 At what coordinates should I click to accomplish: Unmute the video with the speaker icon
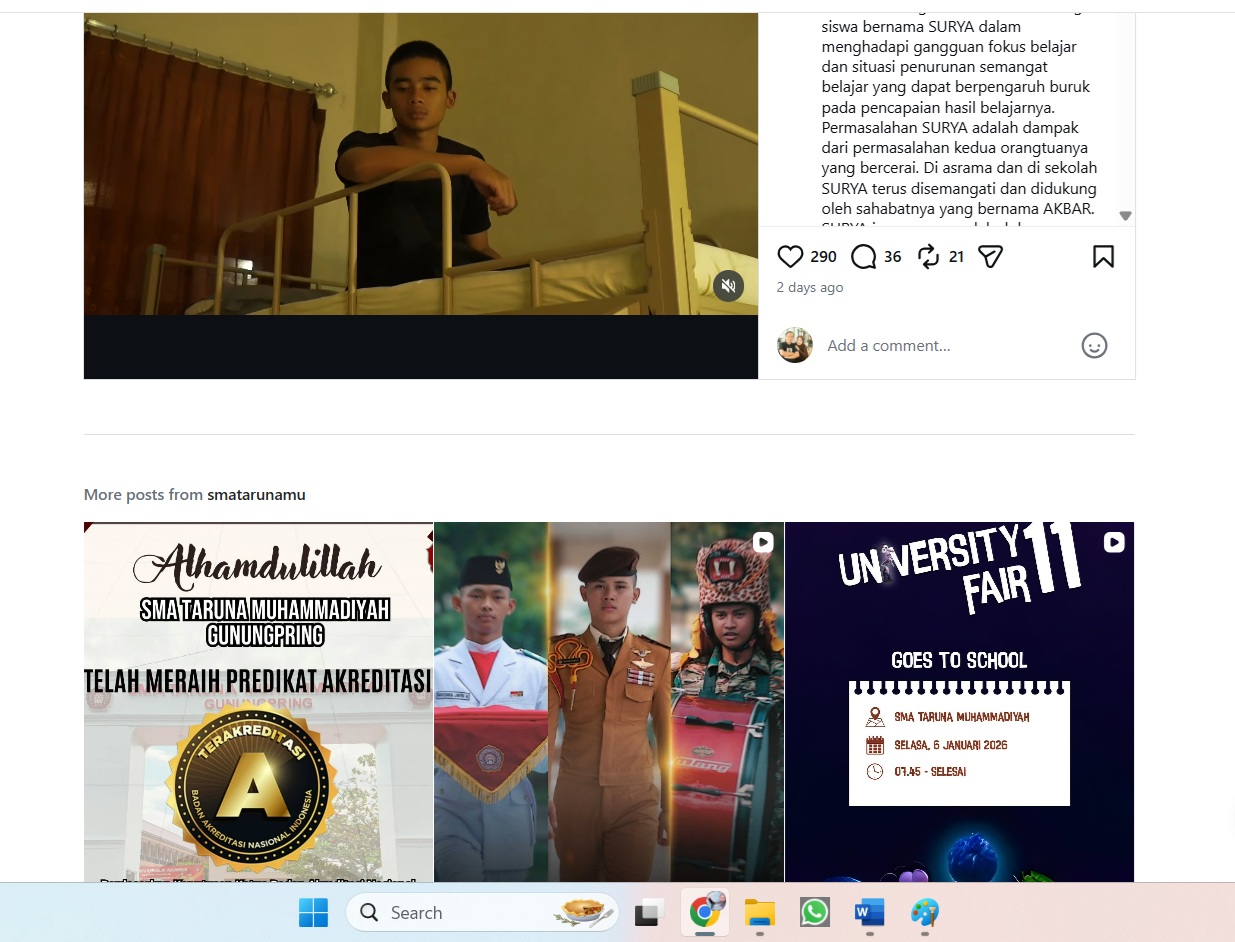click(728, 286)
